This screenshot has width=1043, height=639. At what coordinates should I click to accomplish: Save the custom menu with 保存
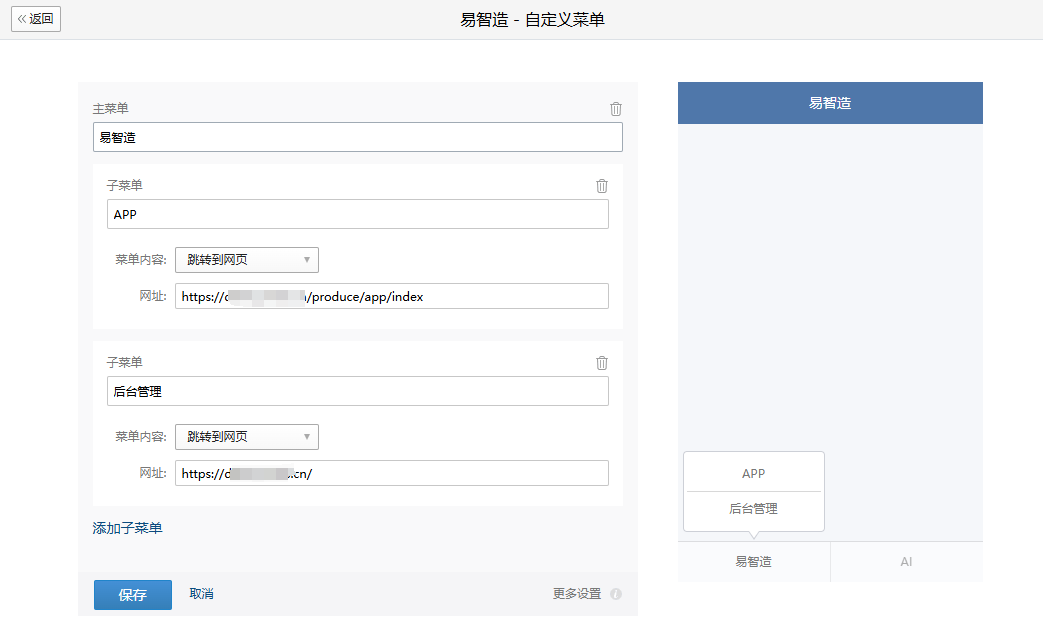click(133, 594)
